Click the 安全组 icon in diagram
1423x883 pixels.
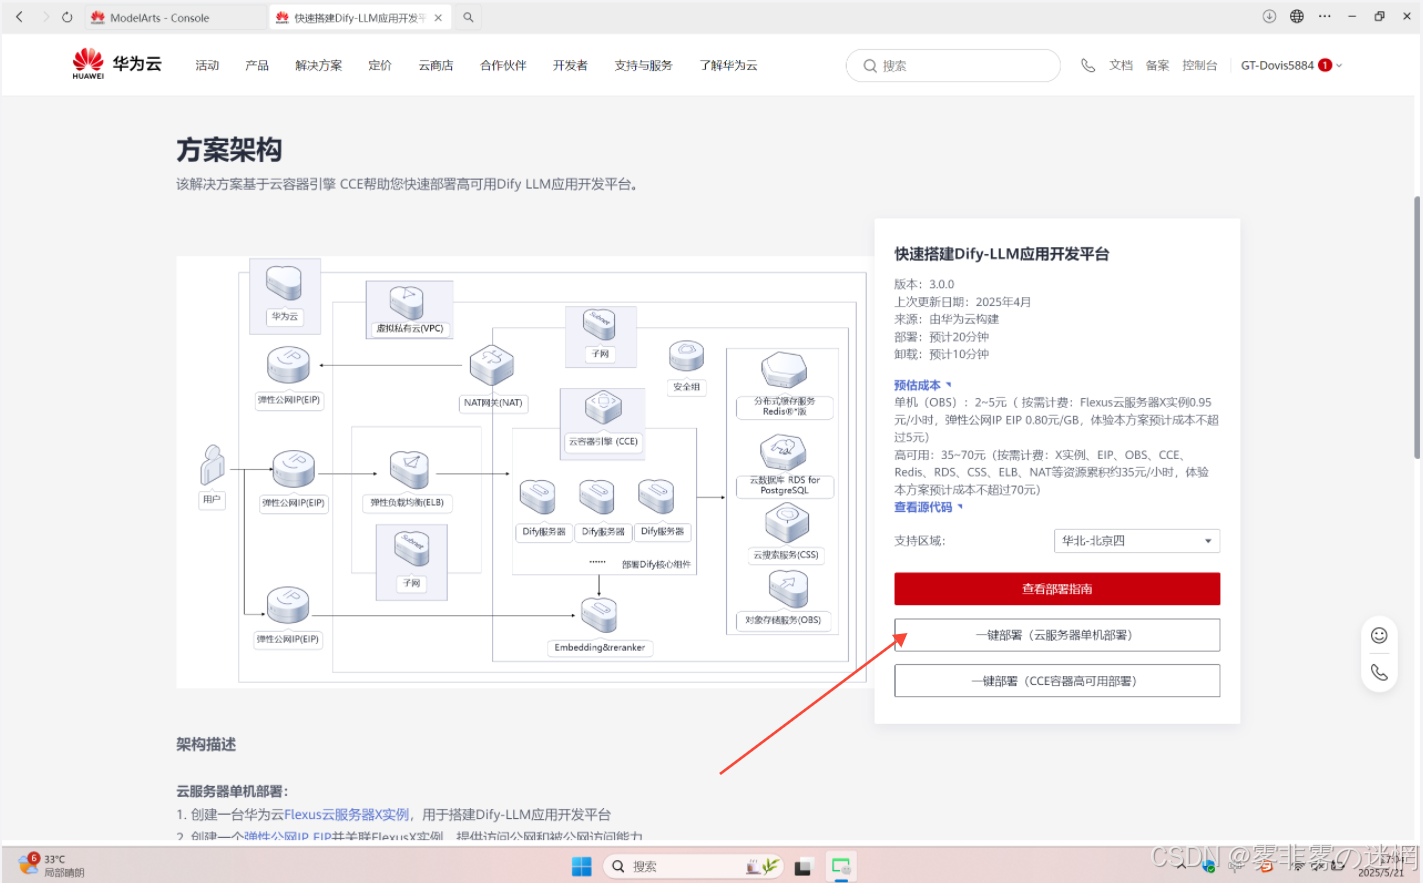pos(686,356)
